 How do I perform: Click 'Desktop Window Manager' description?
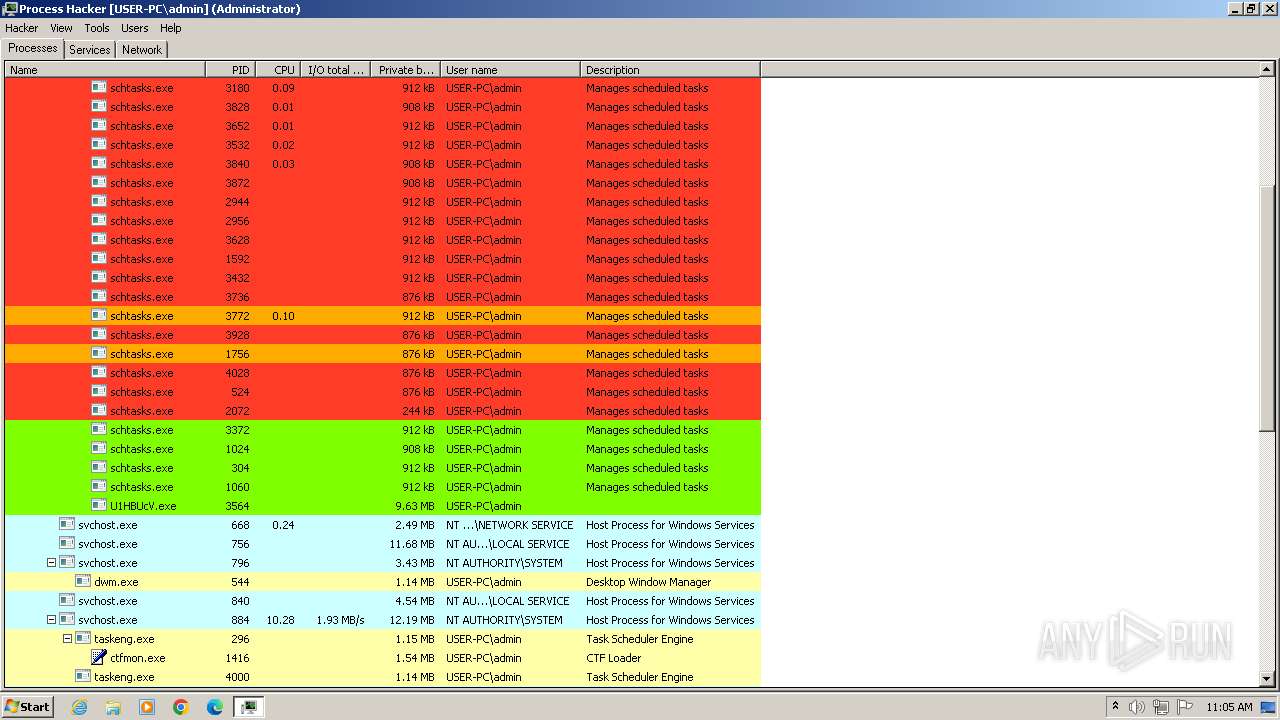(648, 582)
